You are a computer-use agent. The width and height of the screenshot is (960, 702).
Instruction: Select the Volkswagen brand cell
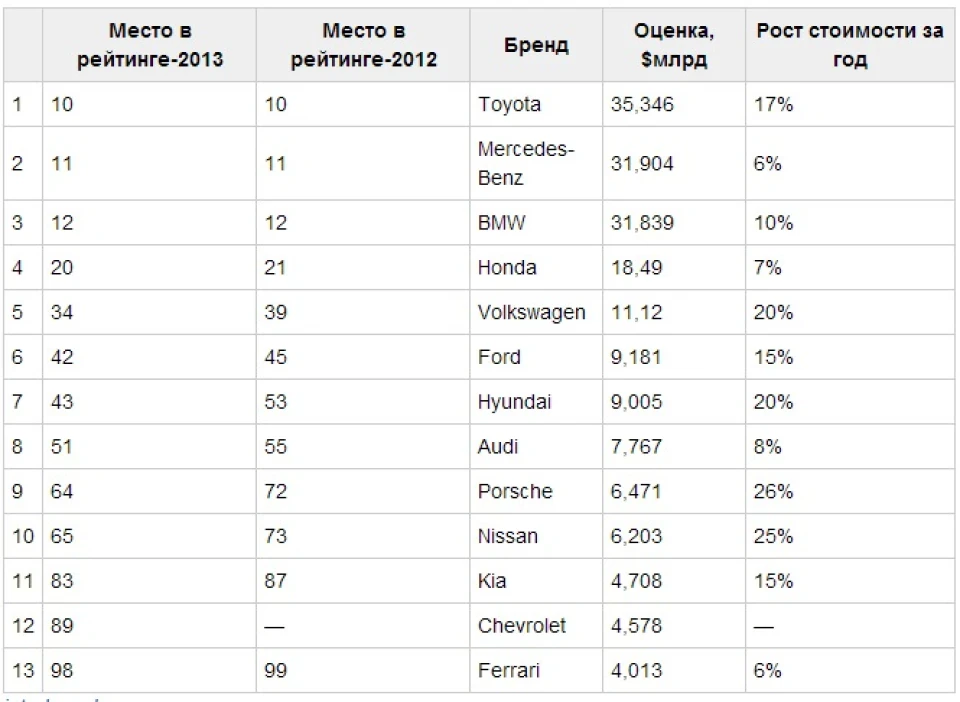(536, 312)
